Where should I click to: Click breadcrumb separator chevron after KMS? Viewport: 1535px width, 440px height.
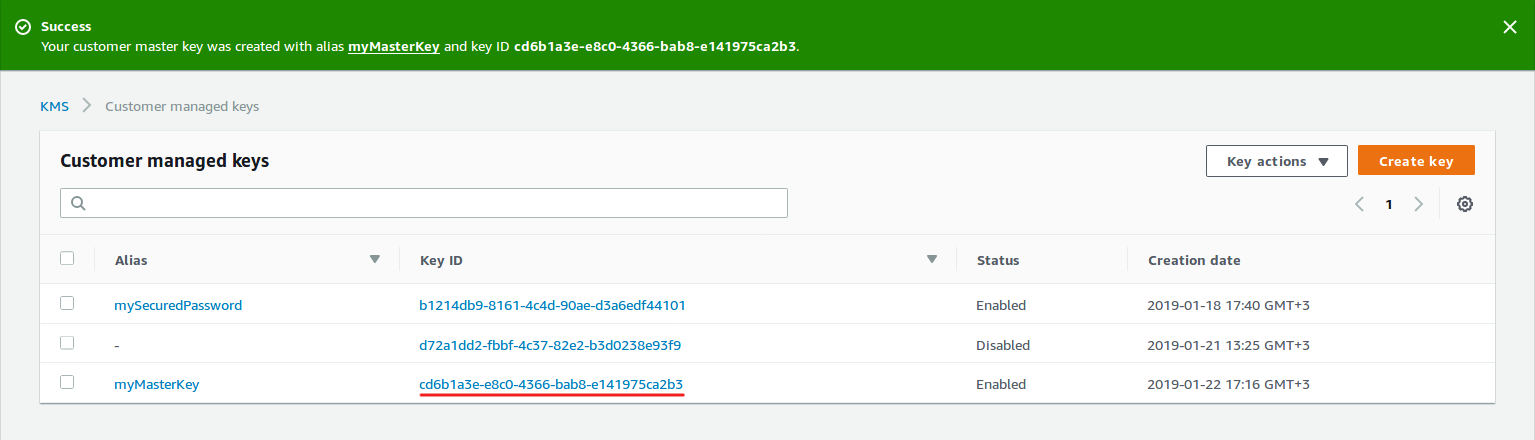tap(87, 106)
